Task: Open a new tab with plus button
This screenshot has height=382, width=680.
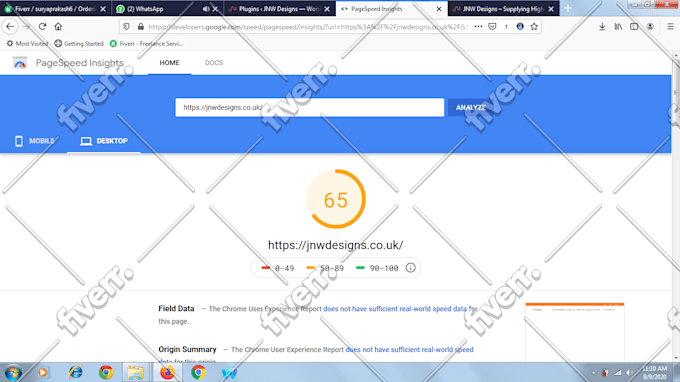Action: [568, 8]
